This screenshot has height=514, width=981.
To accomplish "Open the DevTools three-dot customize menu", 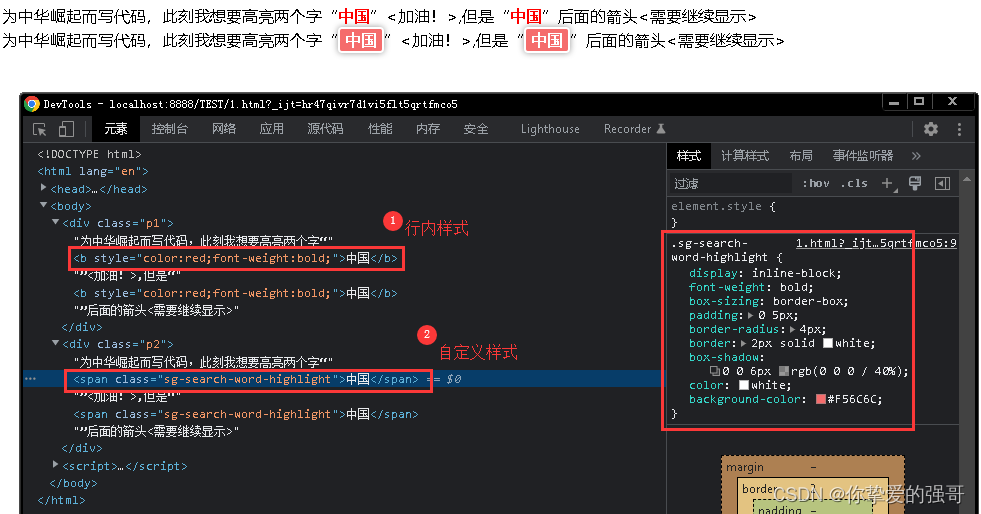I will [959, 129].
